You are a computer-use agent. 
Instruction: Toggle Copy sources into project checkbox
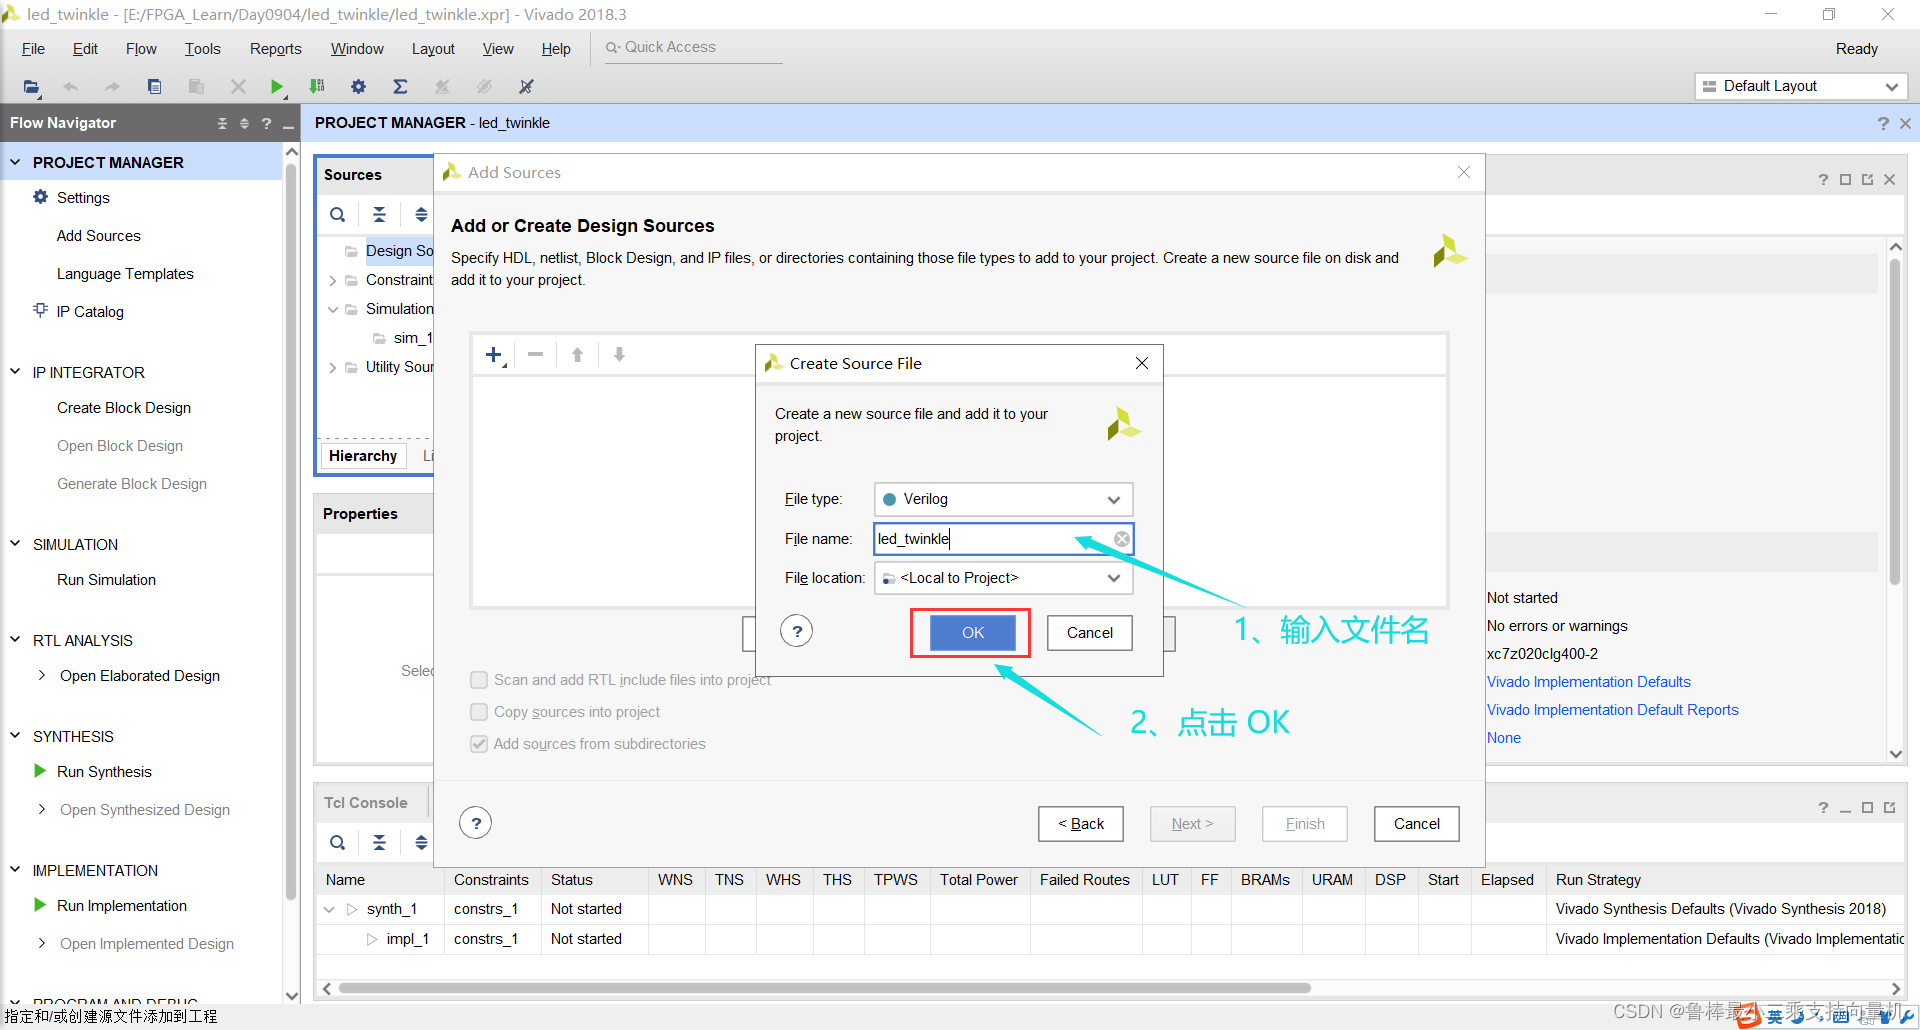coord(479,712)
